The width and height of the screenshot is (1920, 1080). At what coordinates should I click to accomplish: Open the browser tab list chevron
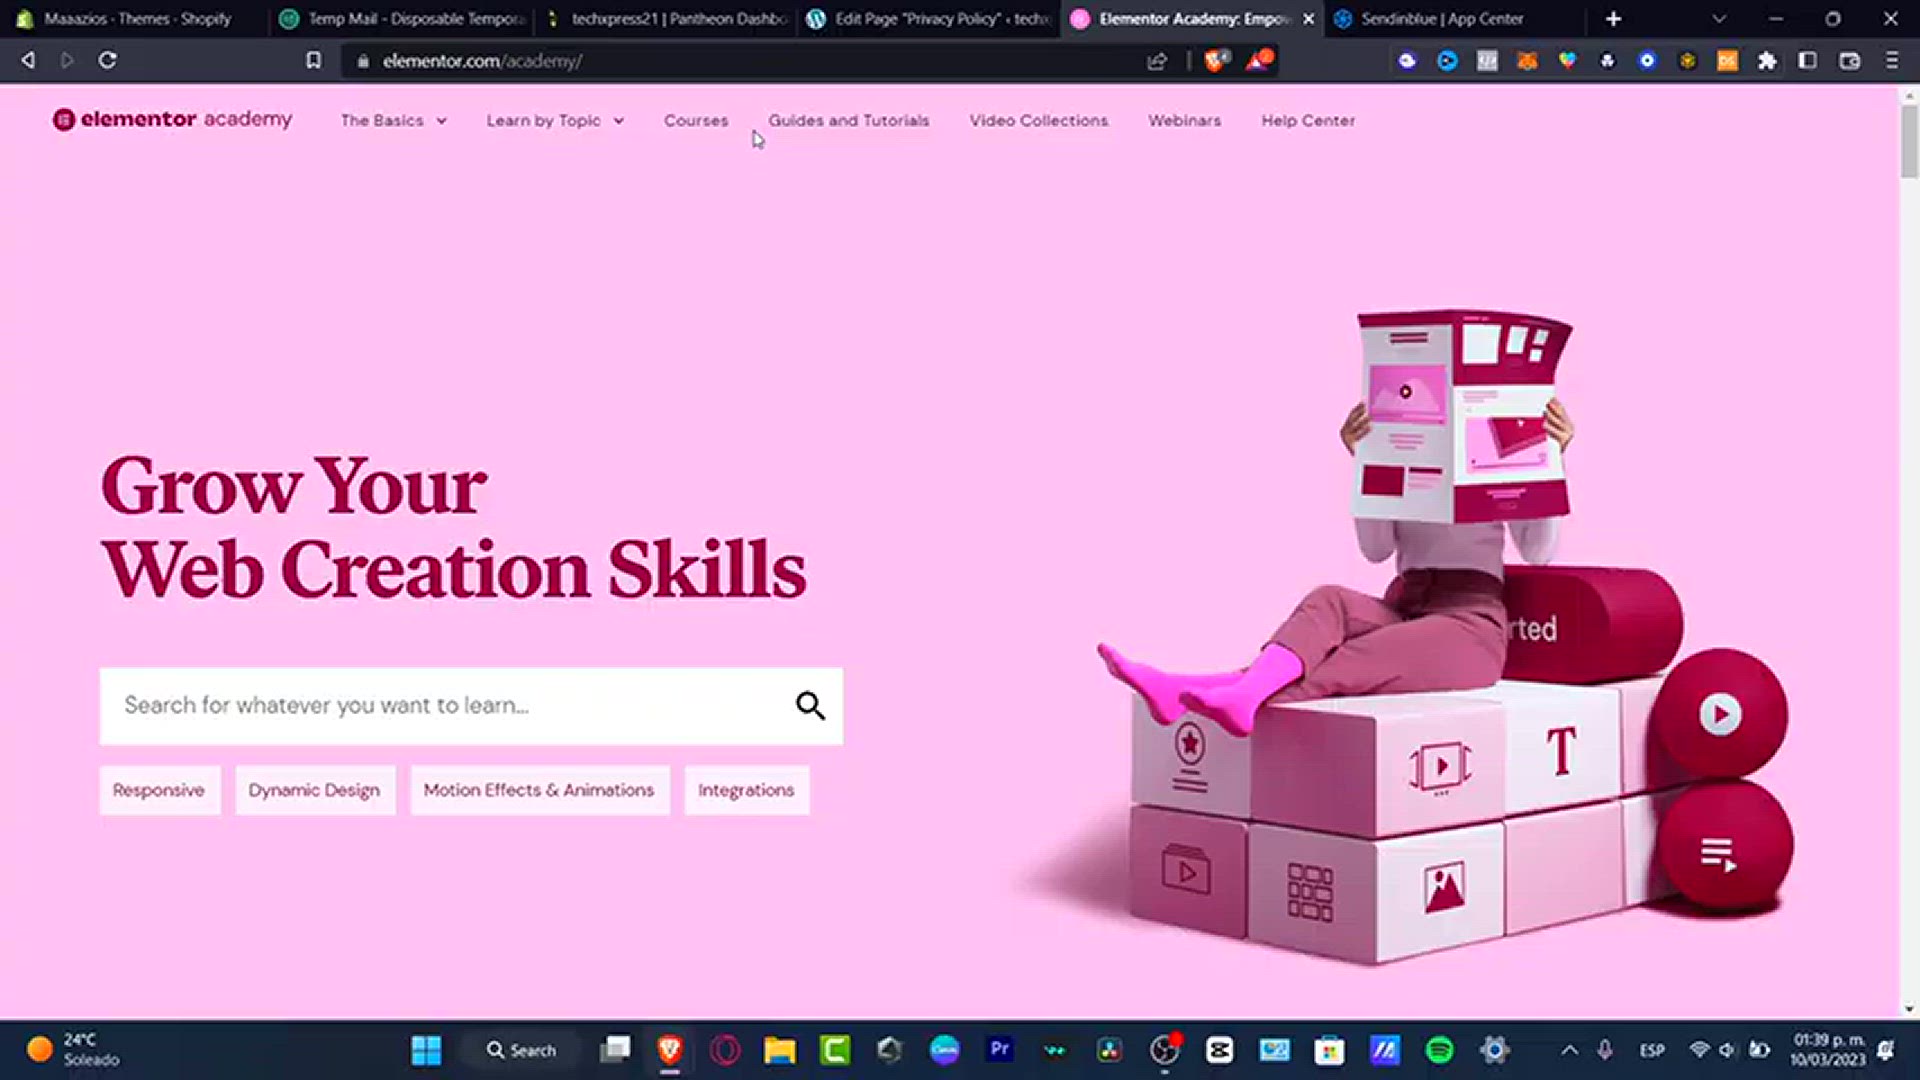(1718, 18)
